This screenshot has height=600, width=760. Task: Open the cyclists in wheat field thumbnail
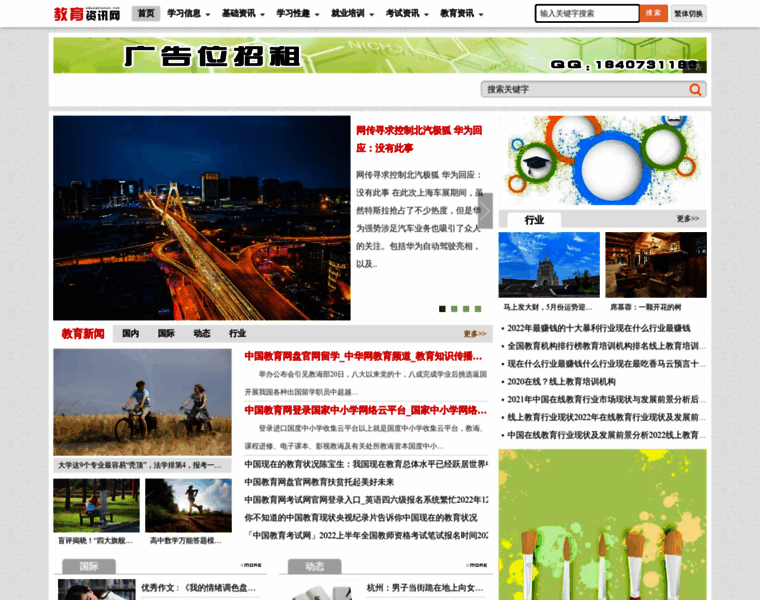tap(142, 402)
